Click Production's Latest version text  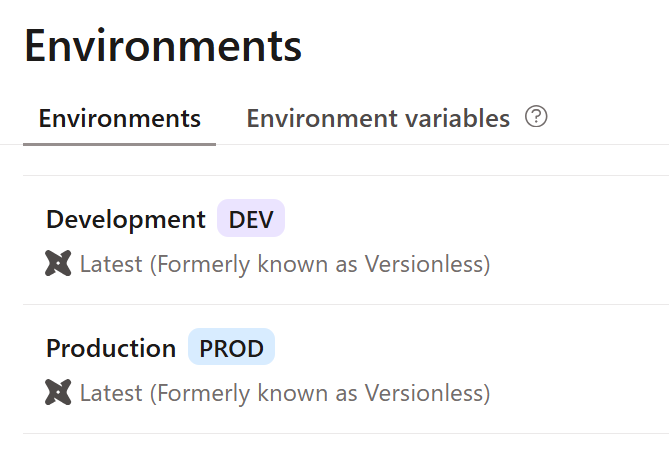(285, 393)
